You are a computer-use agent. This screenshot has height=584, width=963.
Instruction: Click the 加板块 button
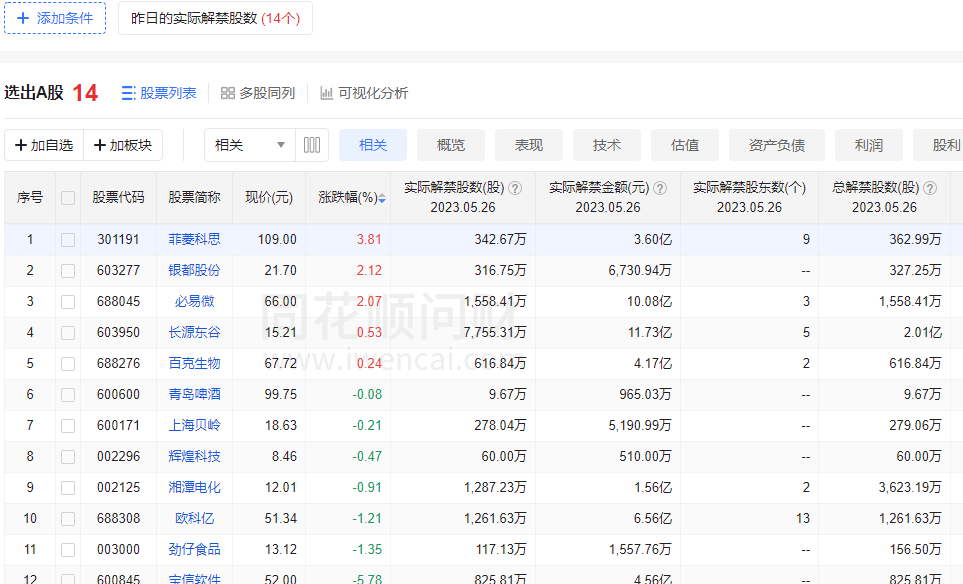coord(123,145)
